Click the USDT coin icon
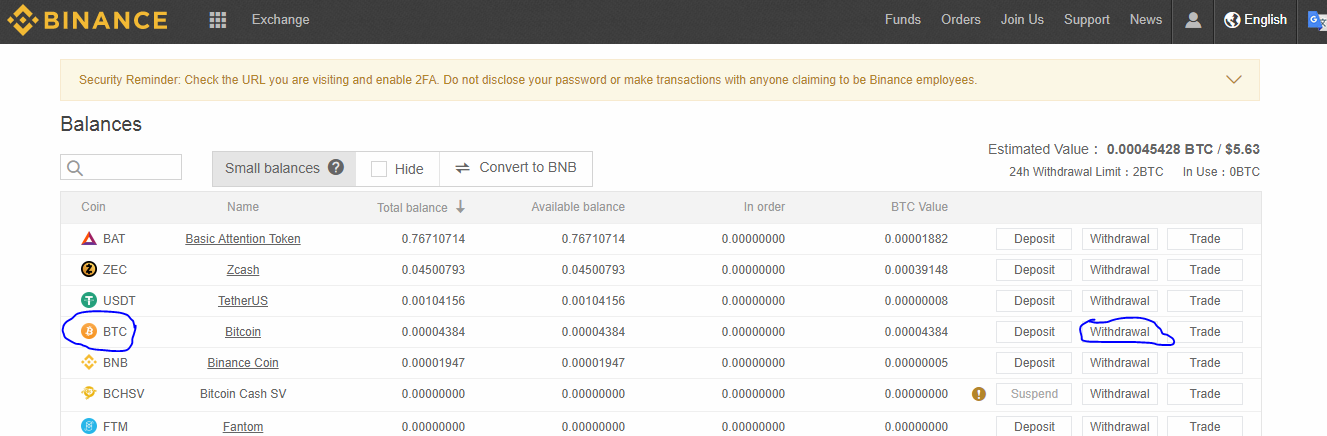The image size is (1327, 436). click(x=88, y=301)
